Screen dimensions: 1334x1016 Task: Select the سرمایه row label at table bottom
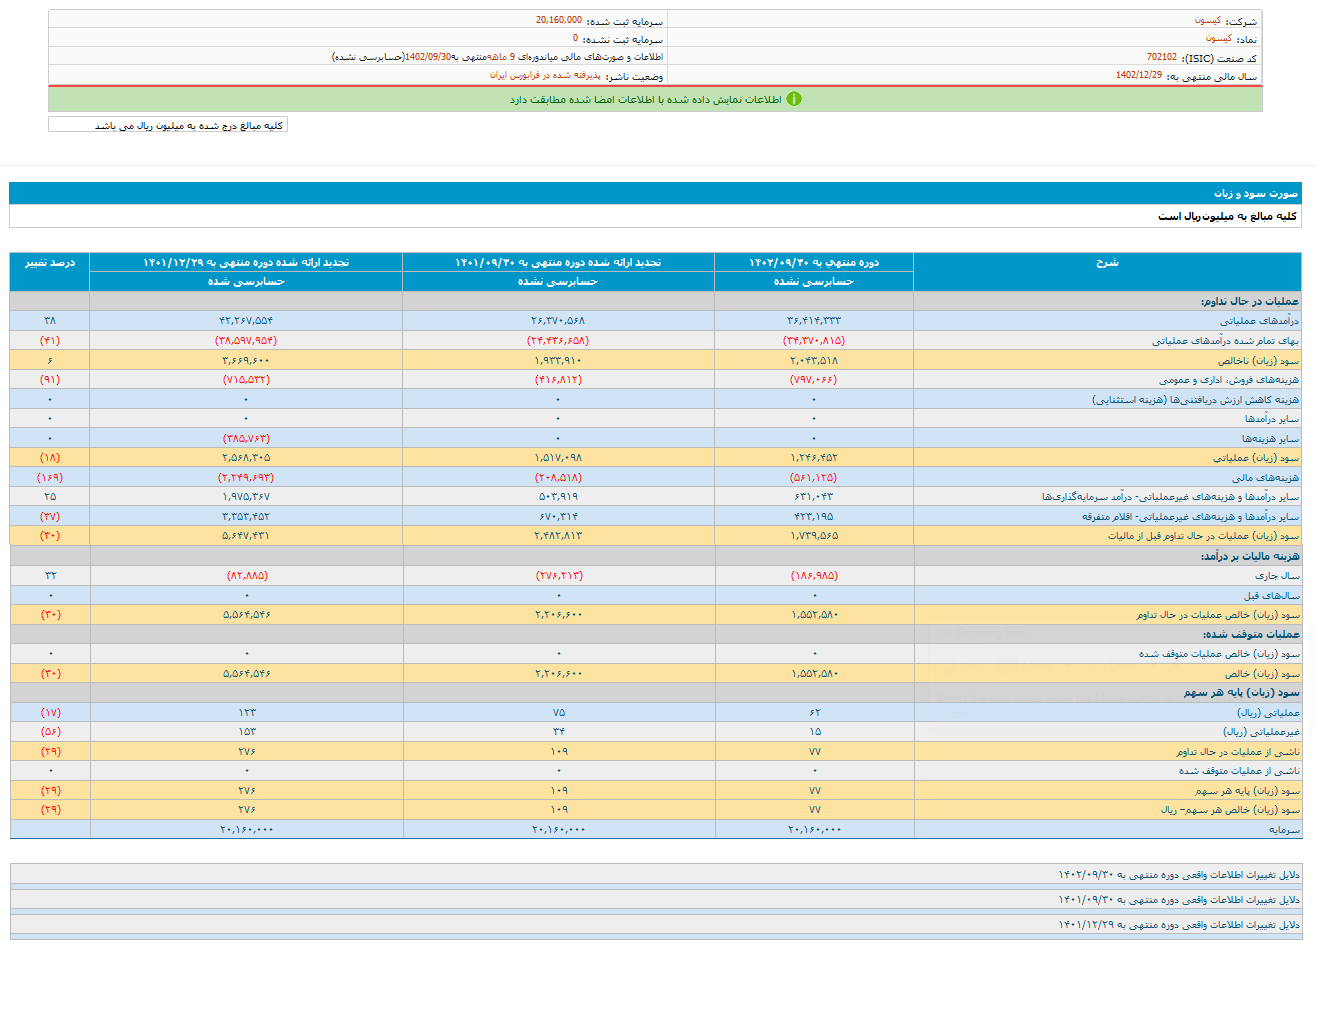pos(1284,830)
